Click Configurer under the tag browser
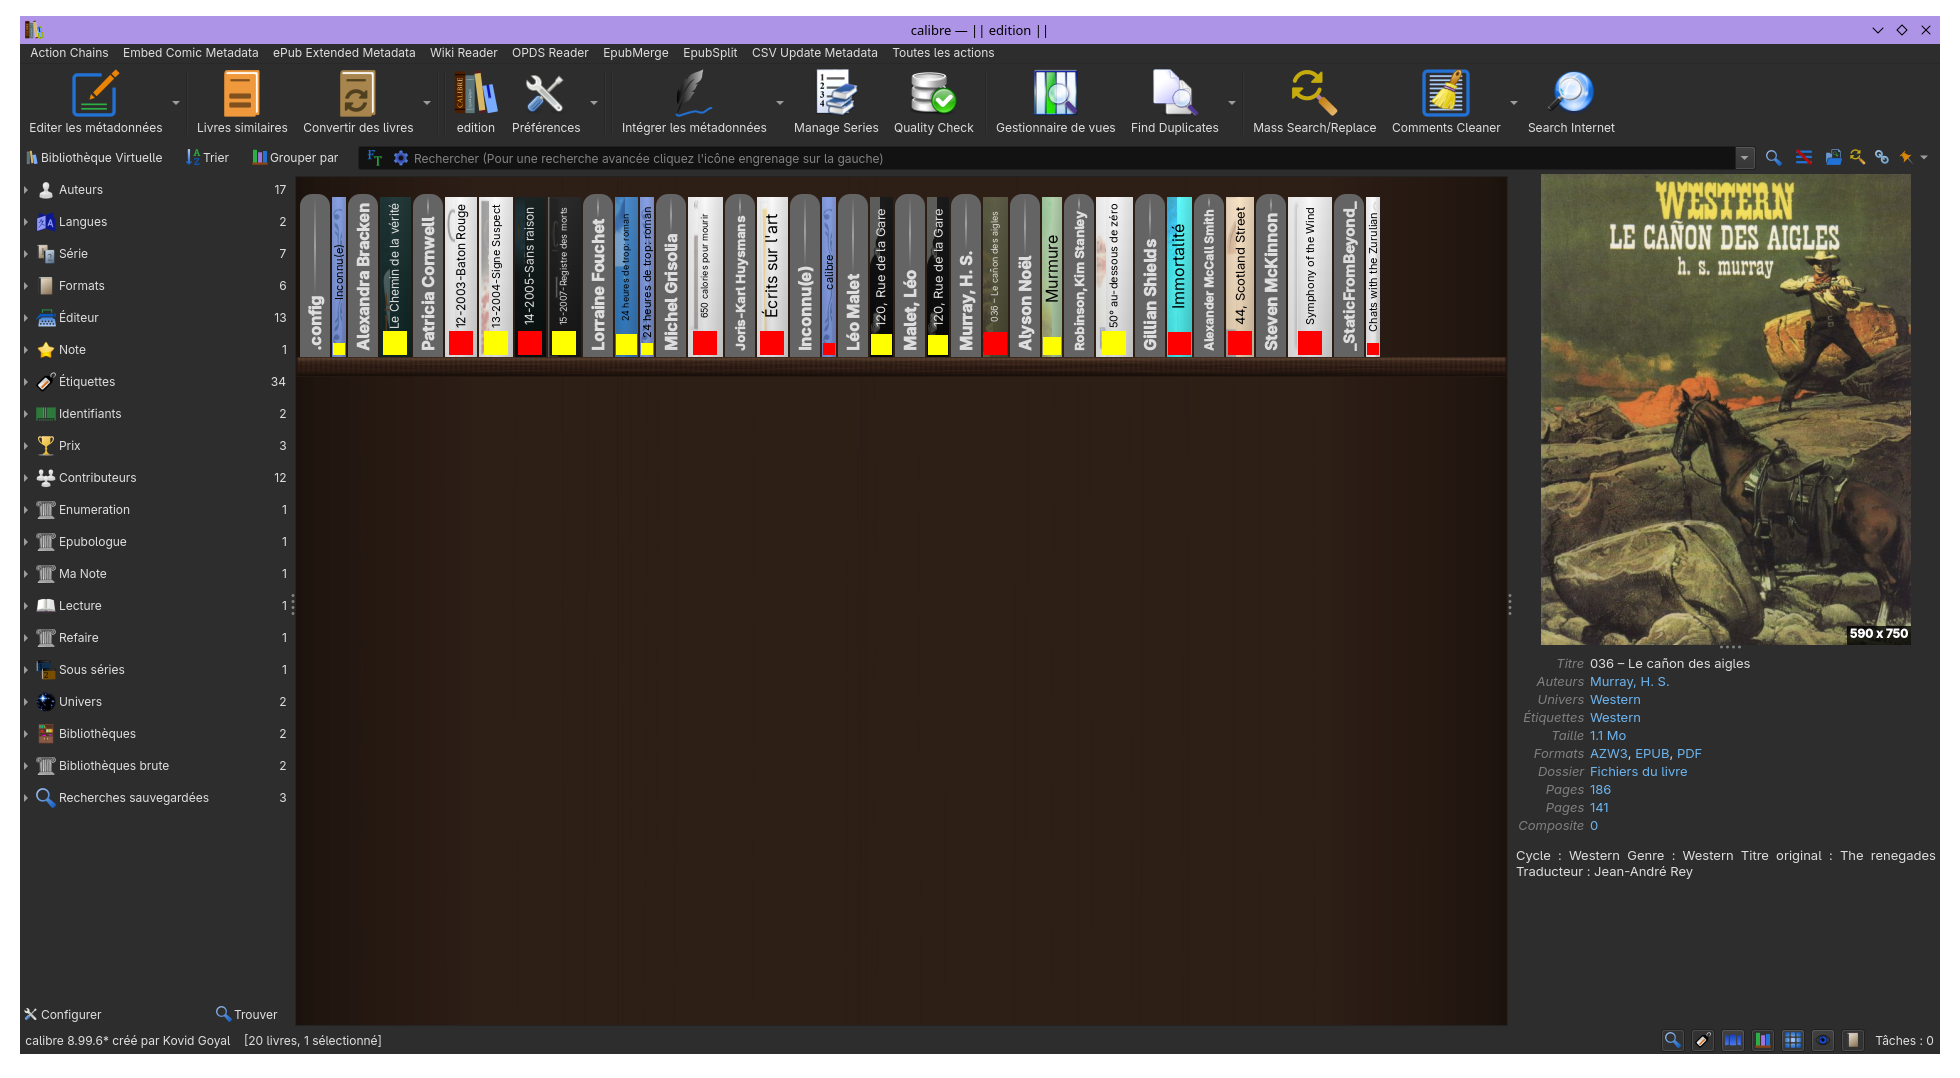Viewport: 1960px width, 1078px height. (63, 1014)
